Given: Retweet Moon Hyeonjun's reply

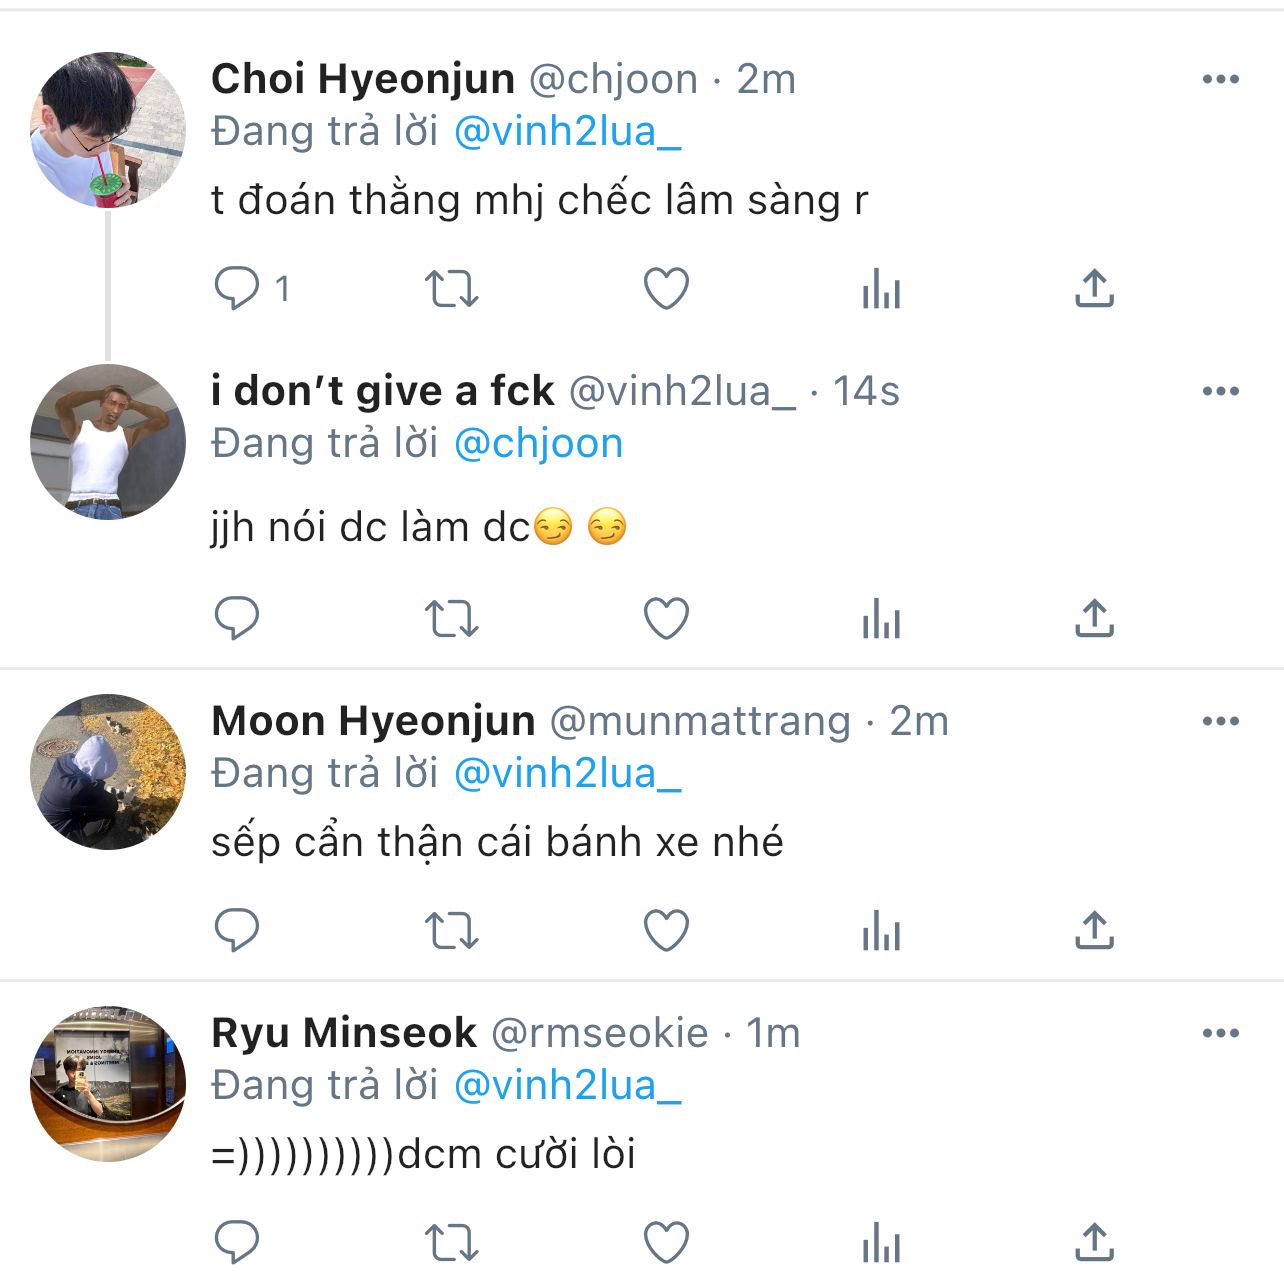Looking at the screenshot, I should pos(452,931).
